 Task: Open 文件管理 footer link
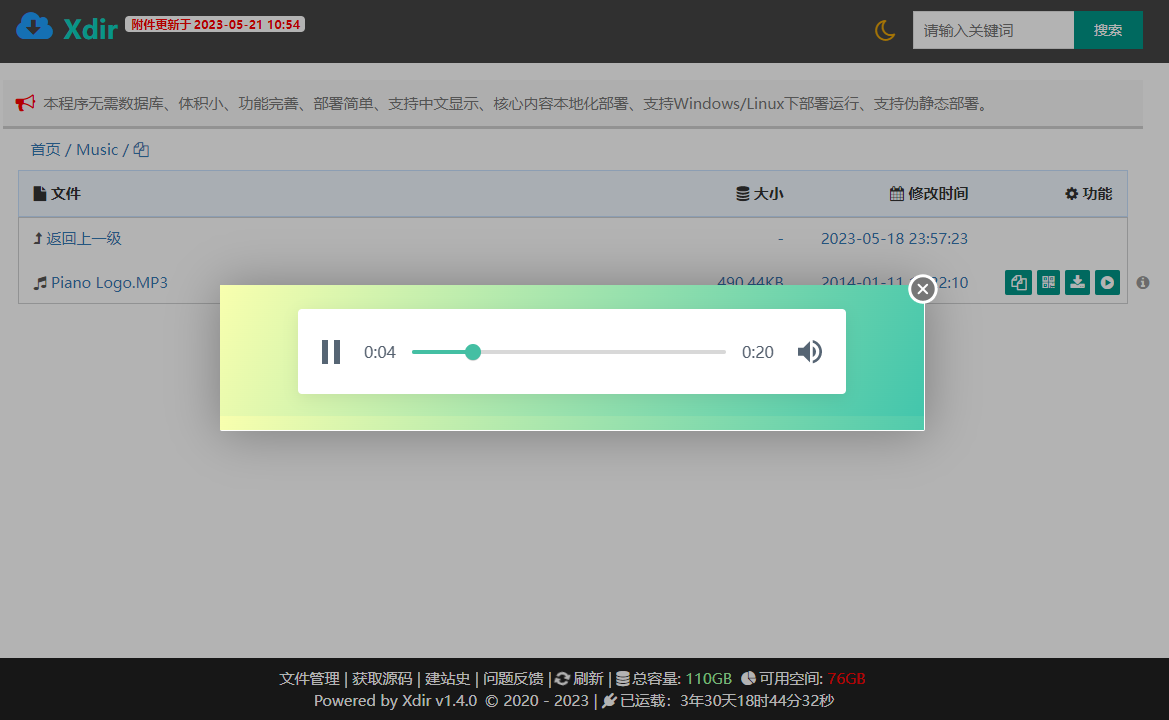point(309,679)
